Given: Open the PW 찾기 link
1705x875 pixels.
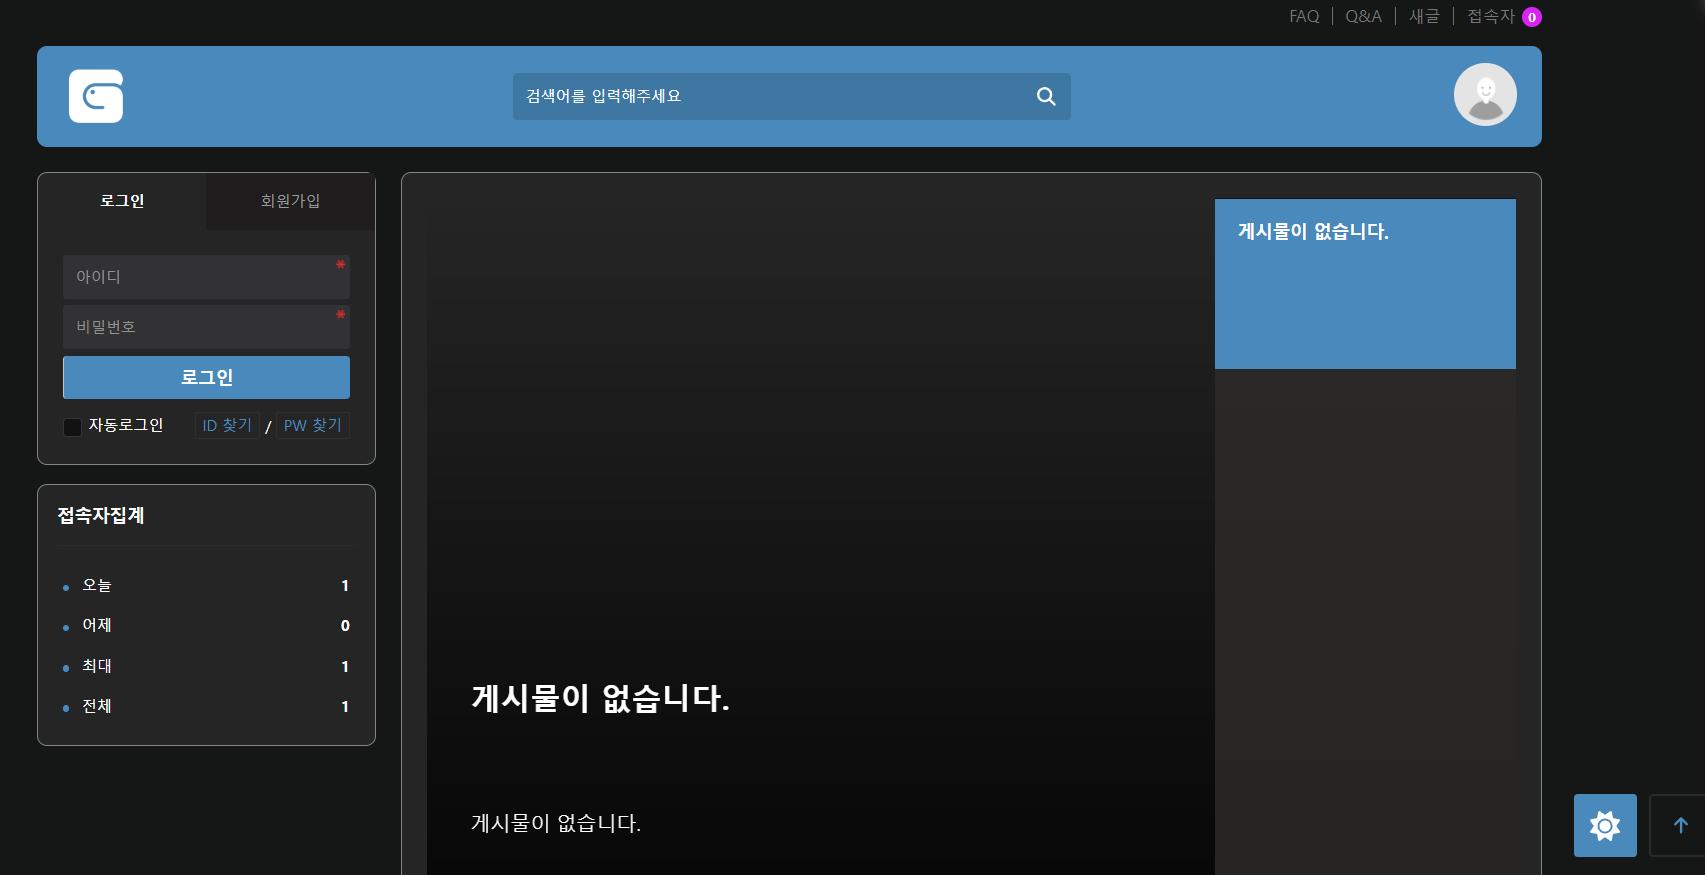Looking at the screenshot, I should [312, 425].
